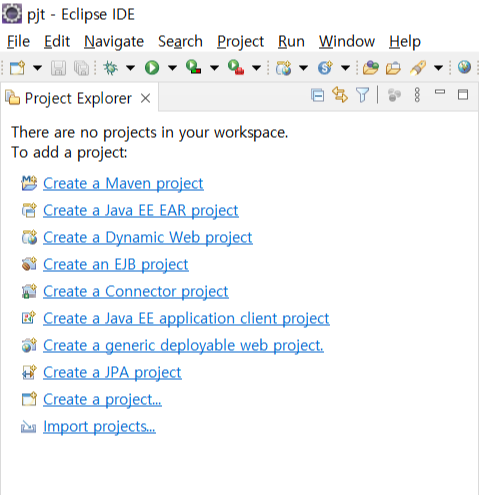Click the EJB project bean icon
This screenshot has width=479, height=495.
pos(29,264)
